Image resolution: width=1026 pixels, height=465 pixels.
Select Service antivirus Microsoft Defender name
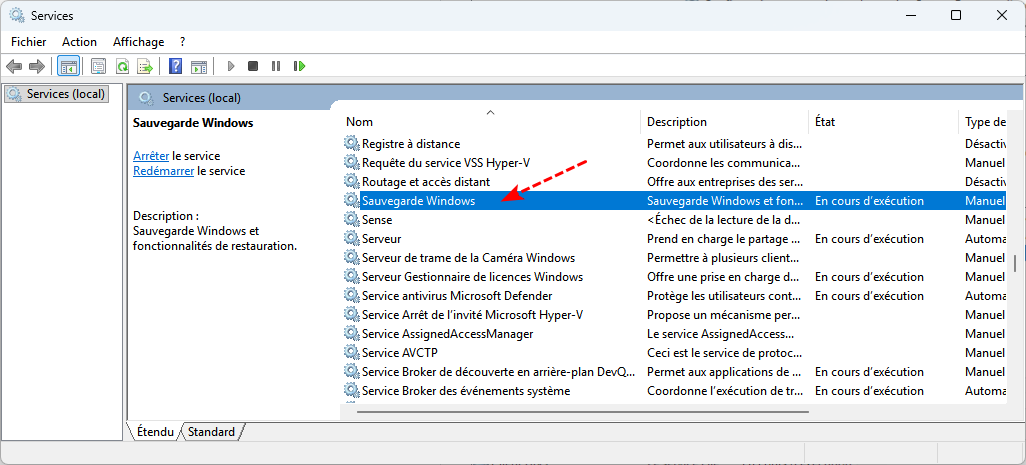pyautogui.click(x=457, y=296)
